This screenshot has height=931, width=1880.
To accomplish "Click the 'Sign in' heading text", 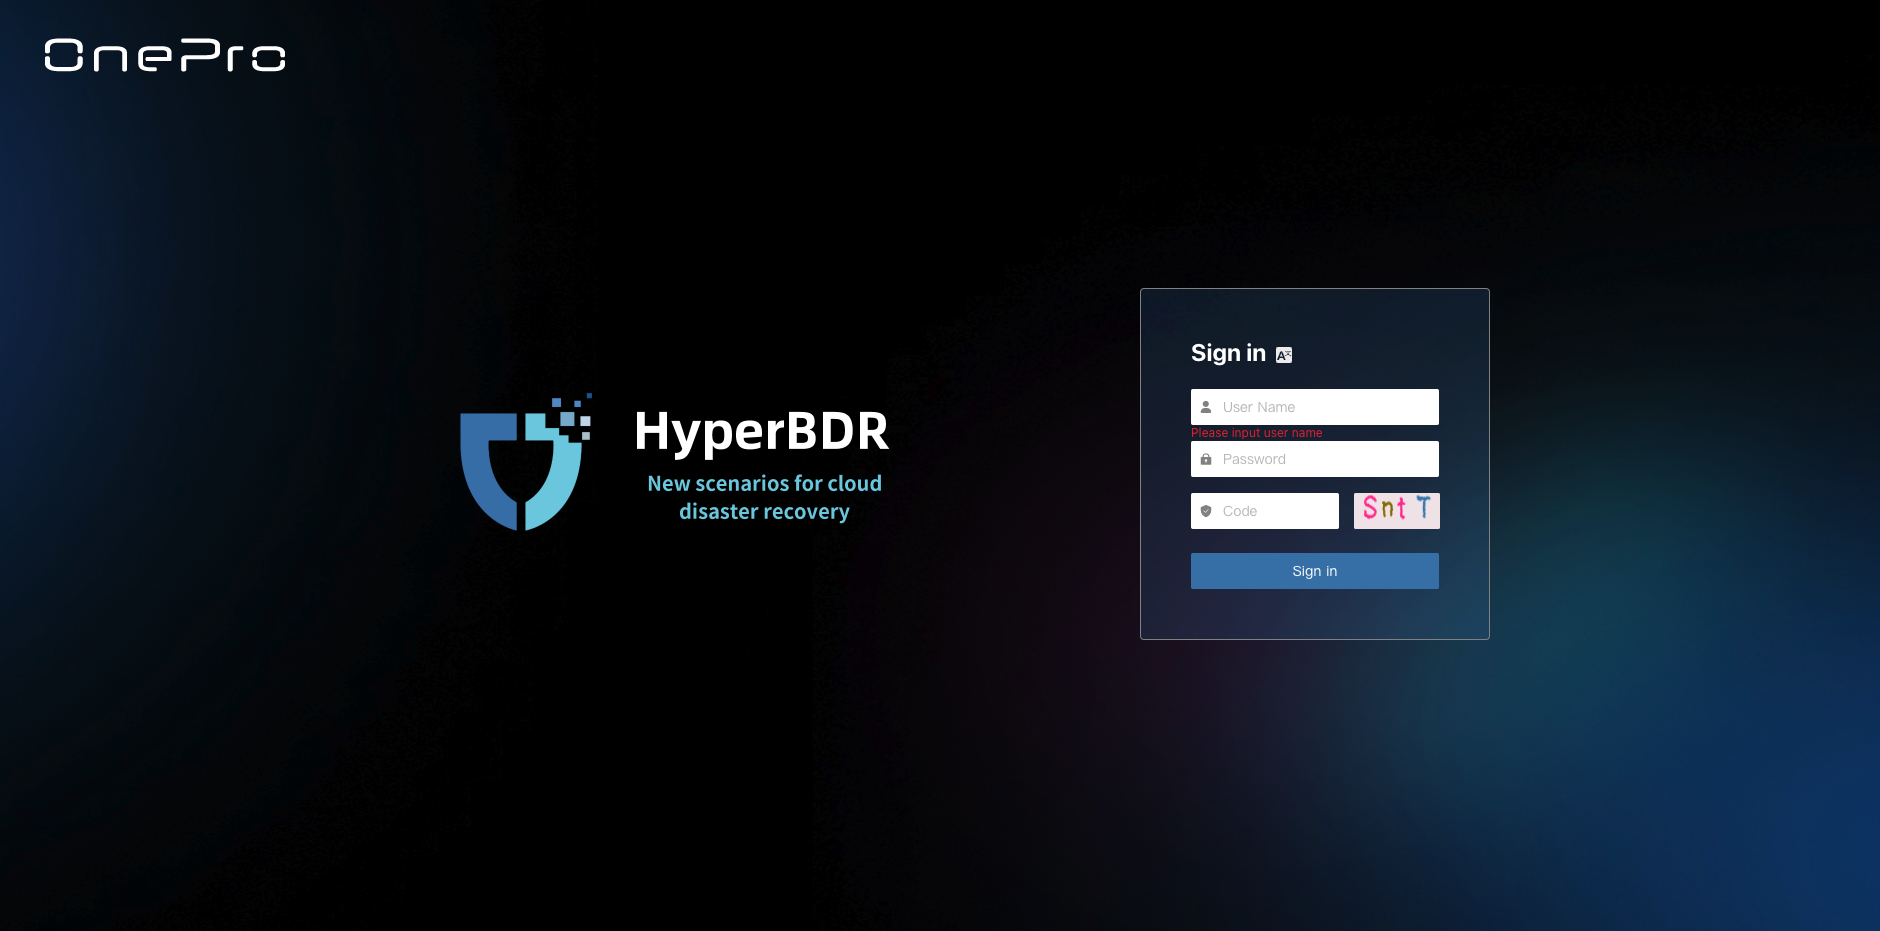I will point(1228,353).
